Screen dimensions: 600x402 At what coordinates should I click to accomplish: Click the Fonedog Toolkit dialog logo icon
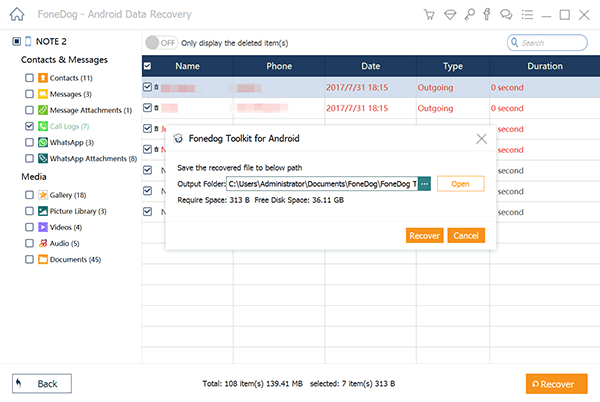[x=178, y=138]
